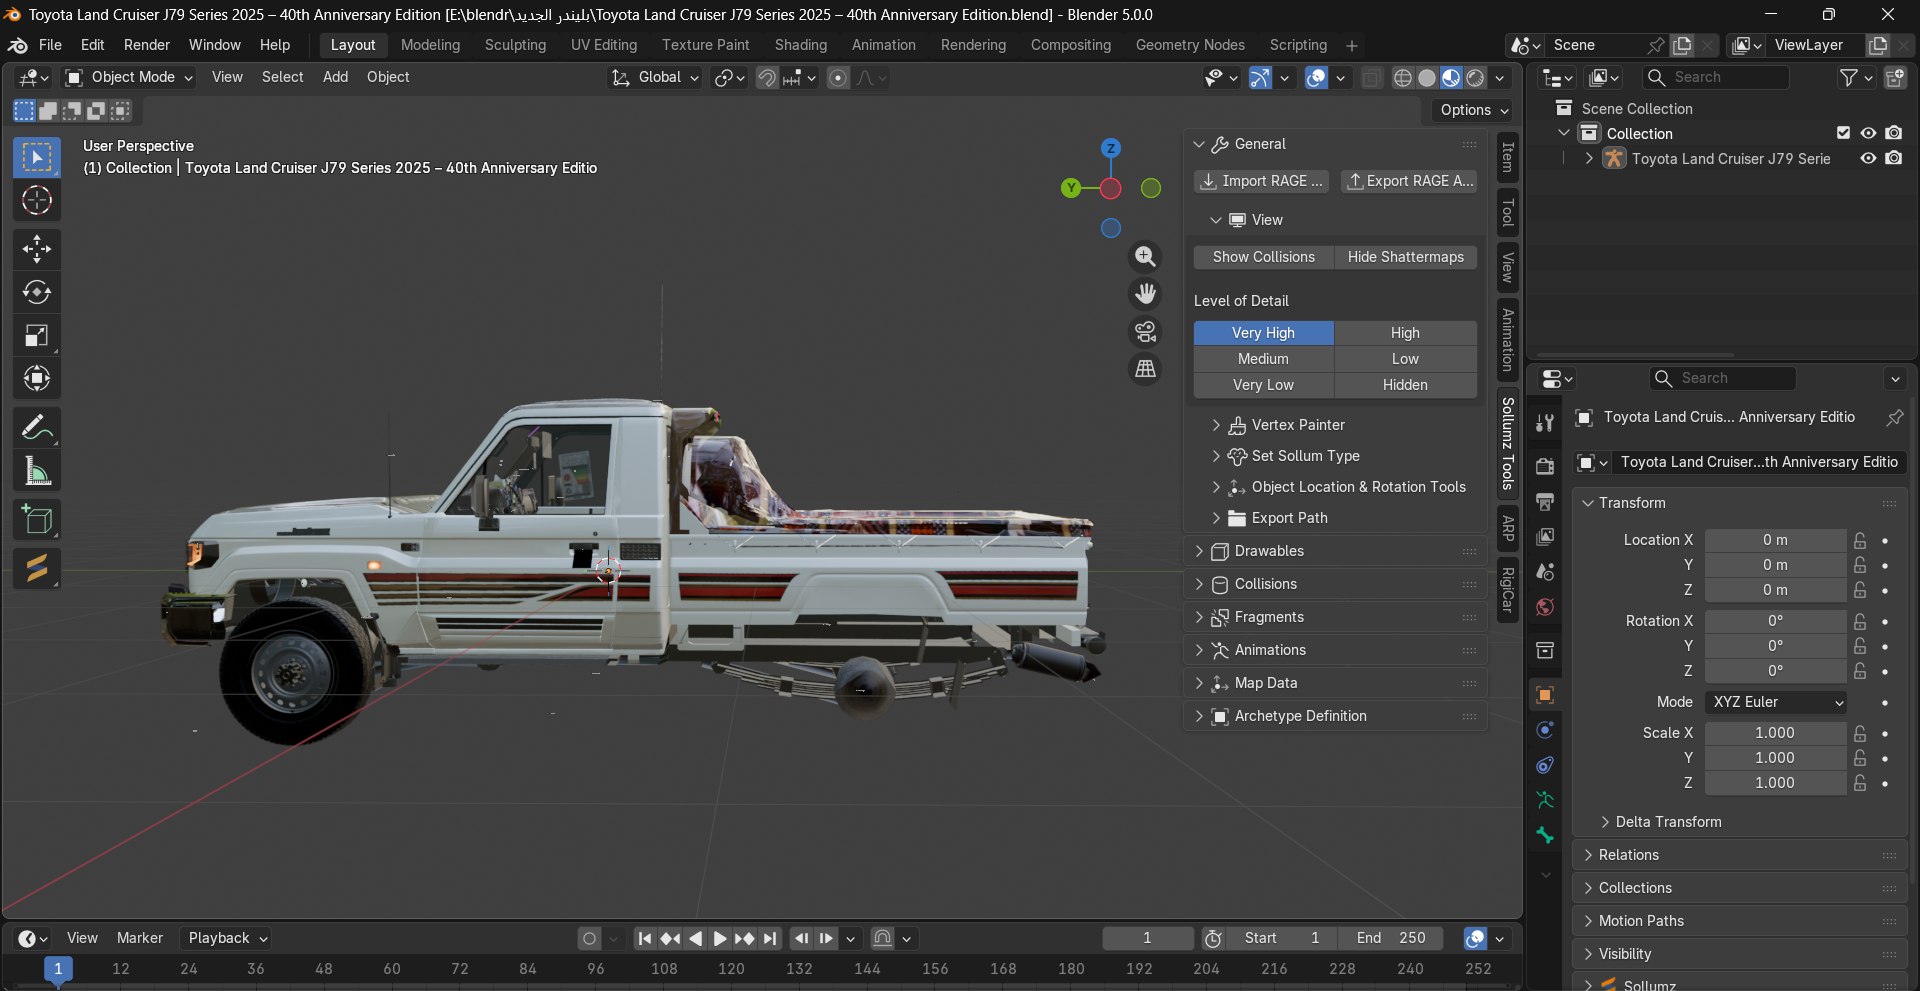1920x991 pixels.
Task: Toggle snapping magnet in viewport header
Action: (767, 78)
